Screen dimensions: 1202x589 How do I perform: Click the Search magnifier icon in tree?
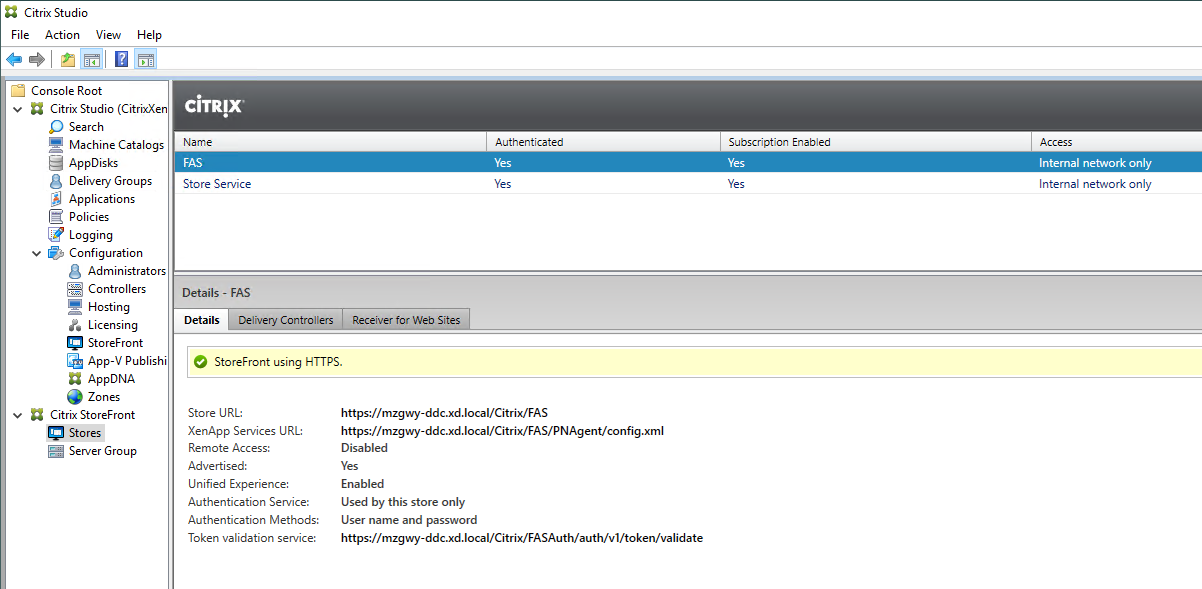56,127
